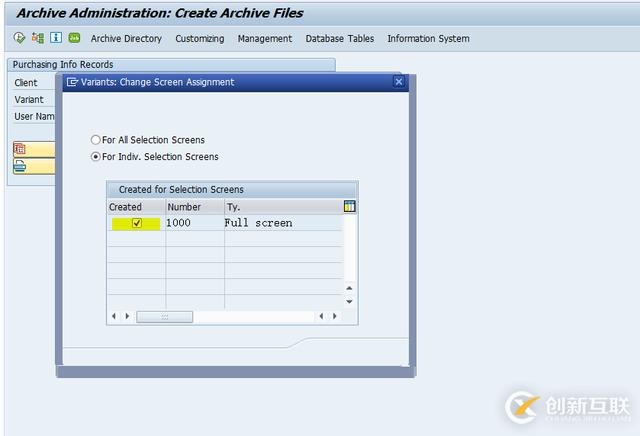Click the green toolbar icon beside Archive Directory
Viewport: 640px width, 436px height.
pos(74,38)
